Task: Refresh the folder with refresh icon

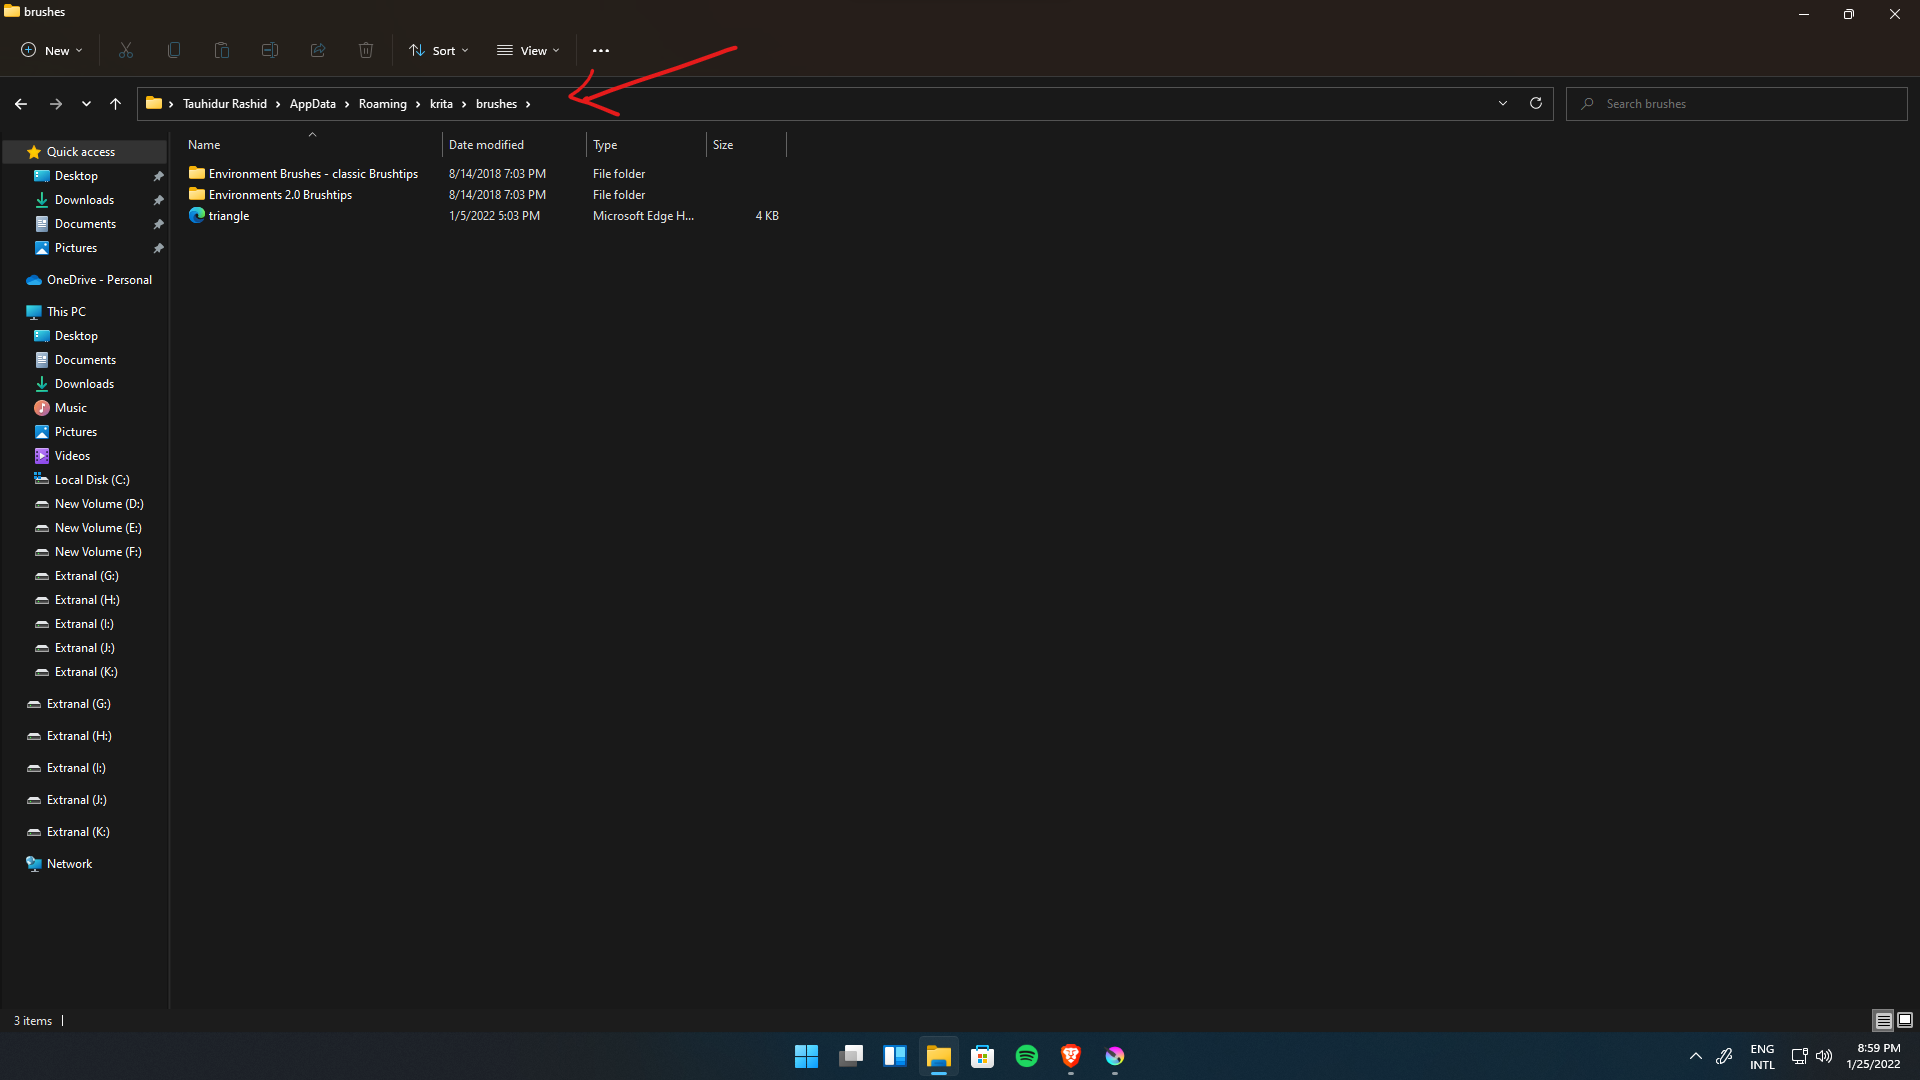Action: (1536, 103)
